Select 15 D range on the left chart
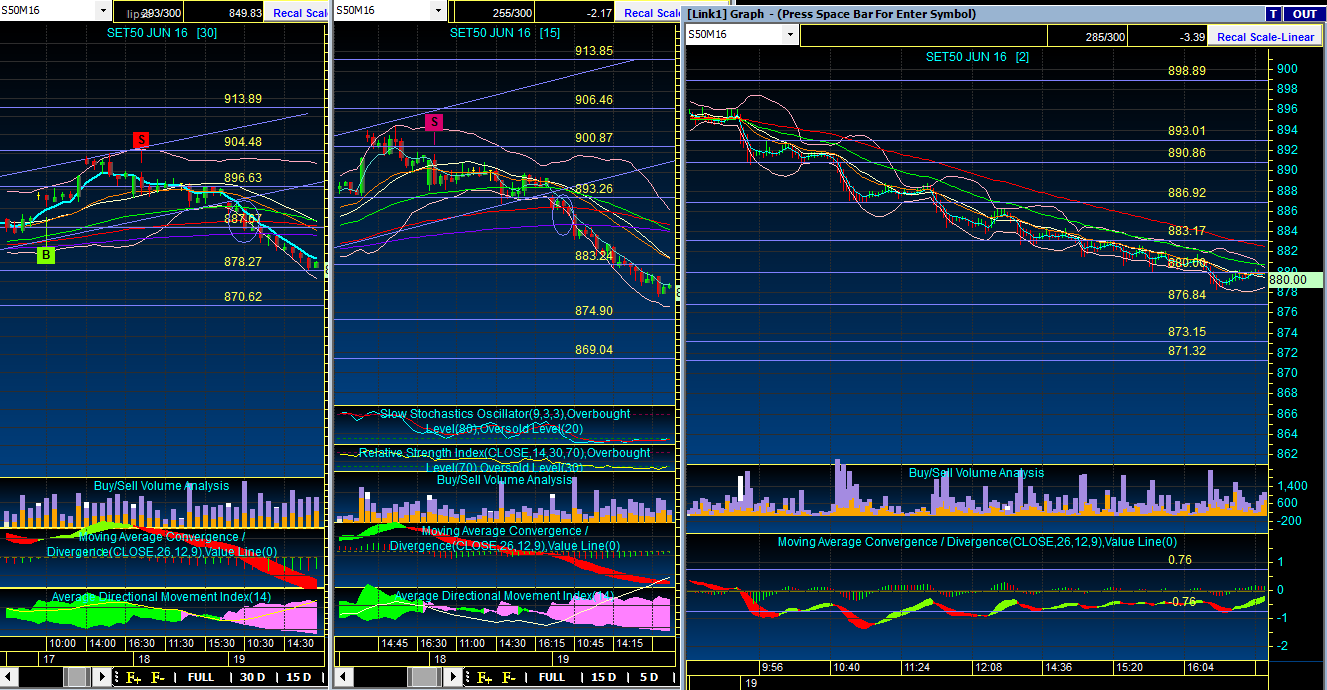The height and width of the screenshot is (690, 1327). 299,677
